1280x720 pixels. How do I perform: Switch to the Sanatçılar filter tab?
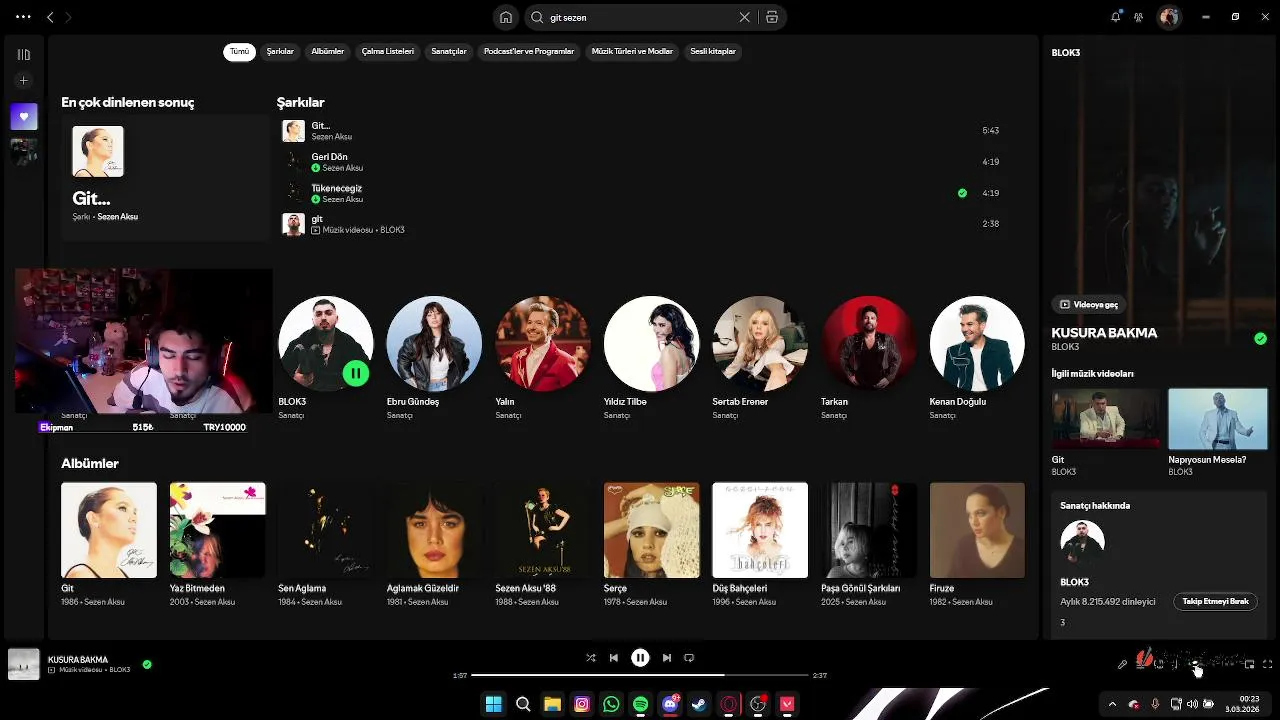click(x=449, y=51)
